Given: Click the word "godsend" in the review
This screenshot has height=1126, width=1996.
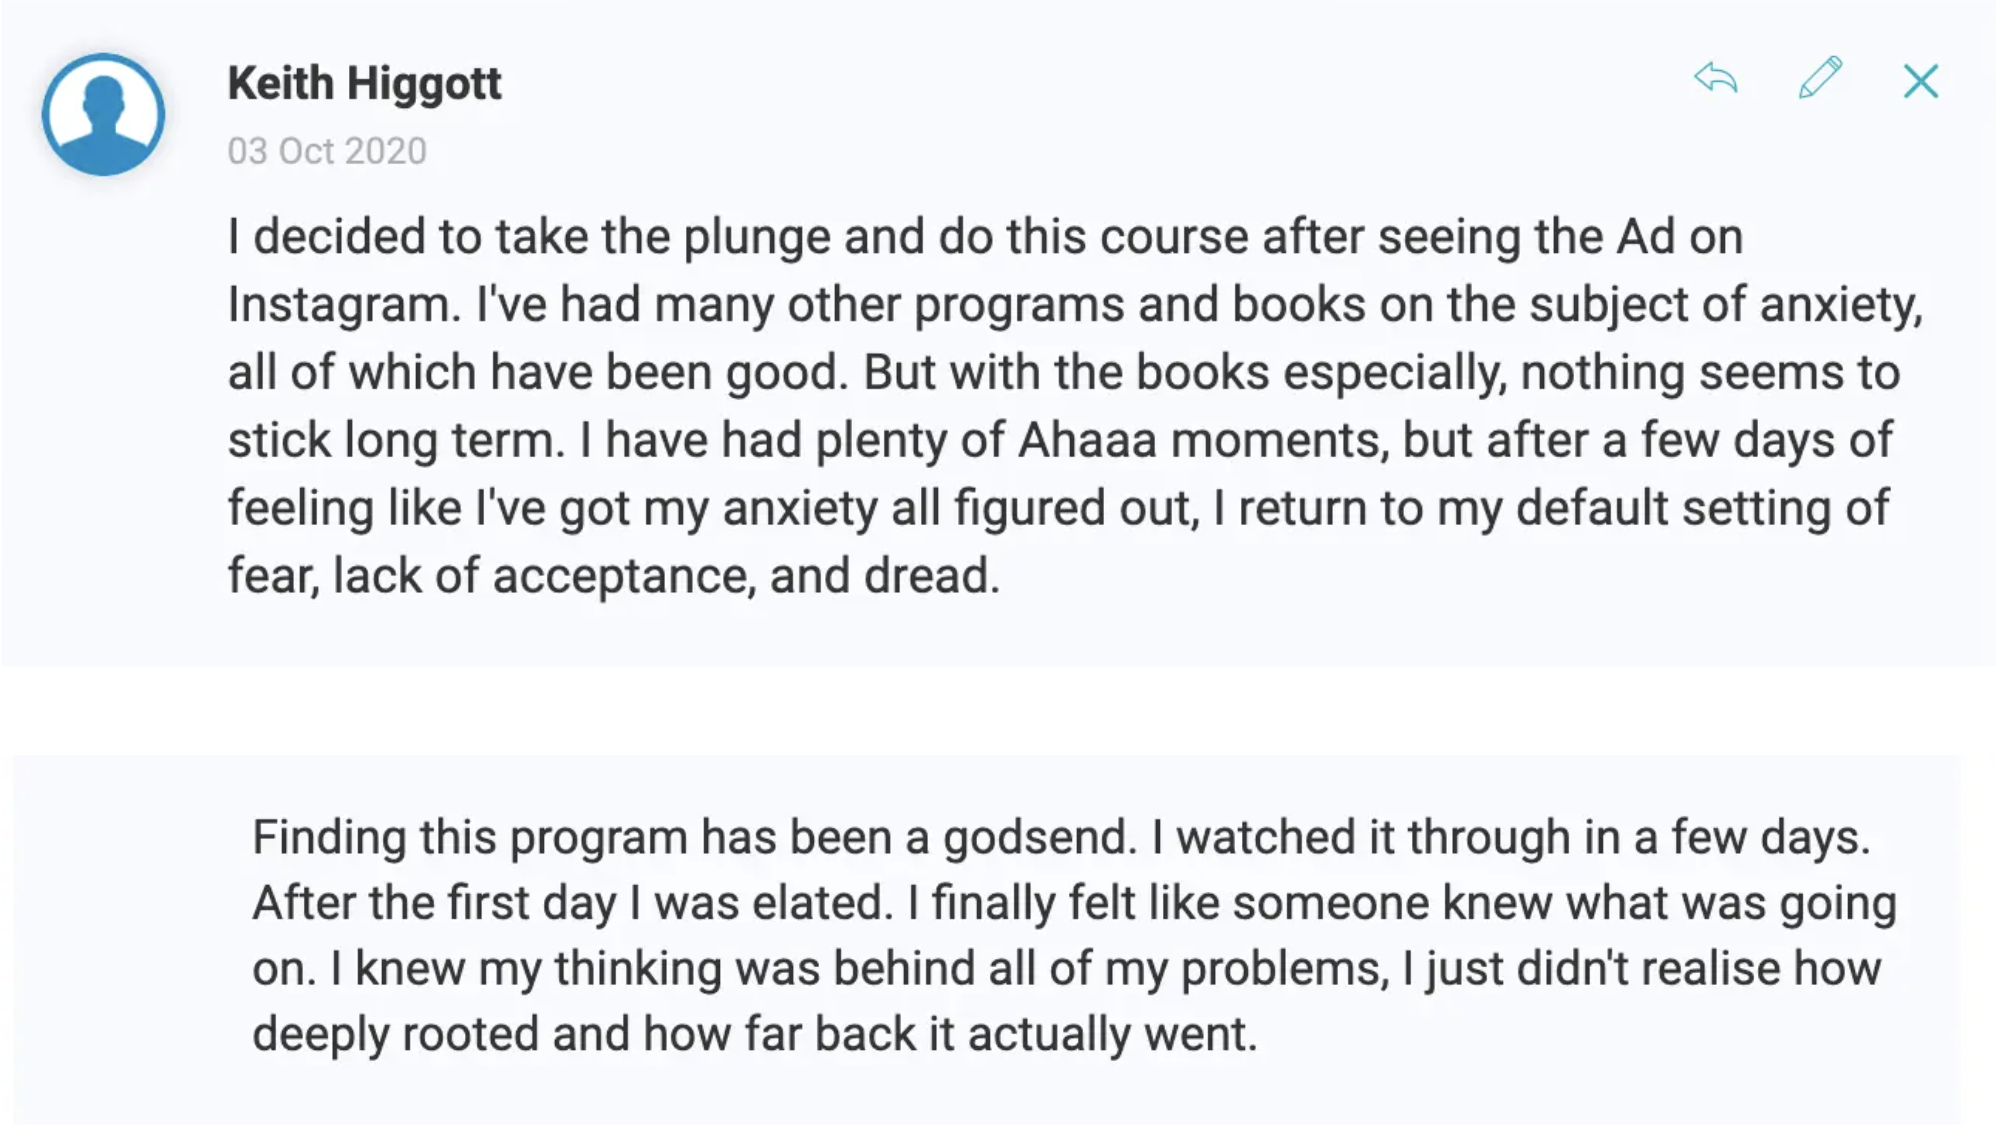Looking at the screenshot, I should pos(1038,837).
